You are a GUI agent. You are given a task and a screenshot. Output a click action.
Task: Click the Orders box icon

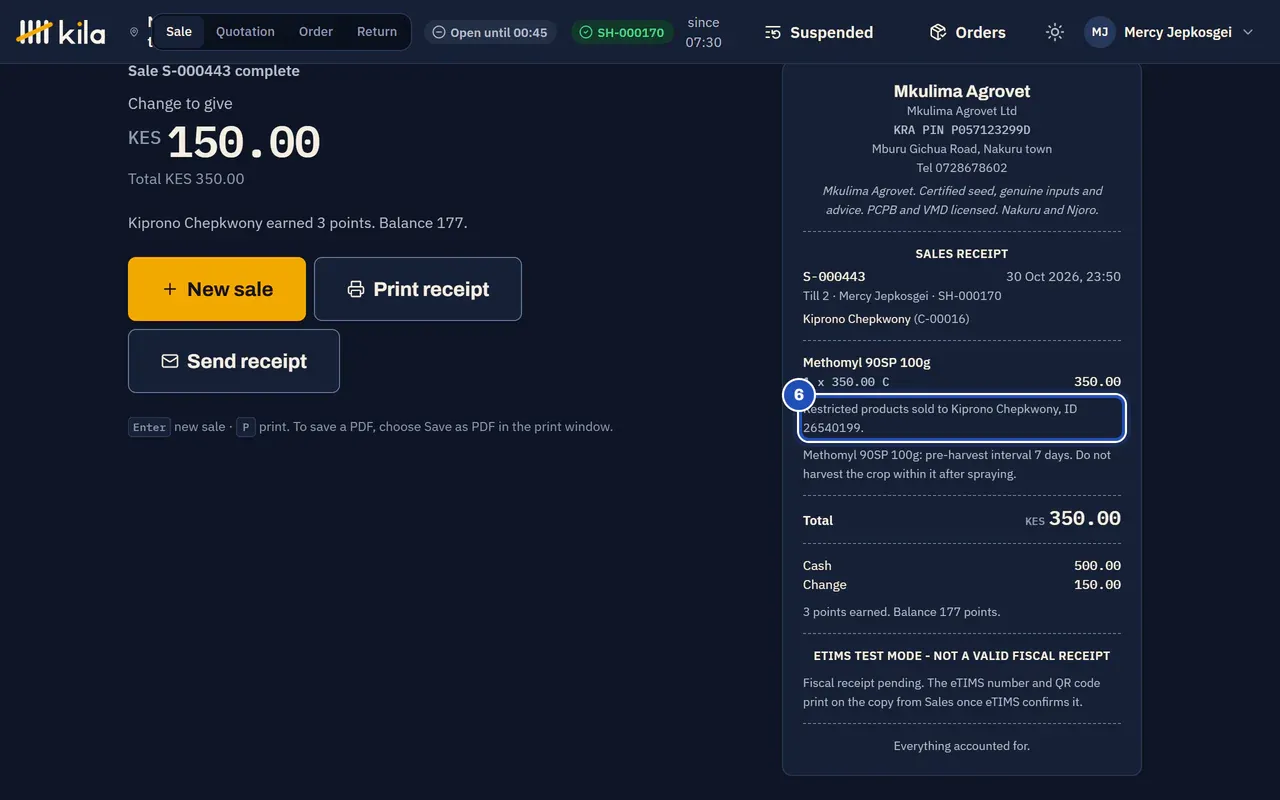point(938,32)
